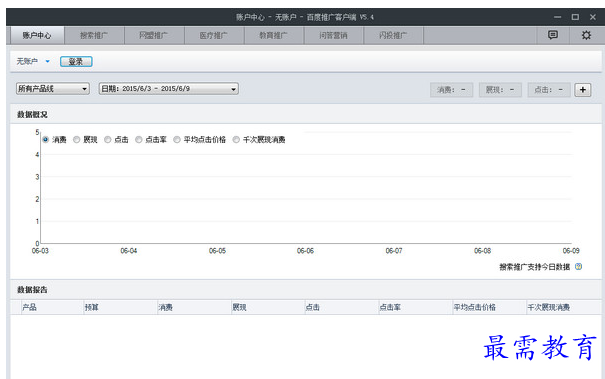Click the 搜索推广支持今日数据 note text
Image resolution: width=605 pixels, height=379 pixels.
click(535, 267)
